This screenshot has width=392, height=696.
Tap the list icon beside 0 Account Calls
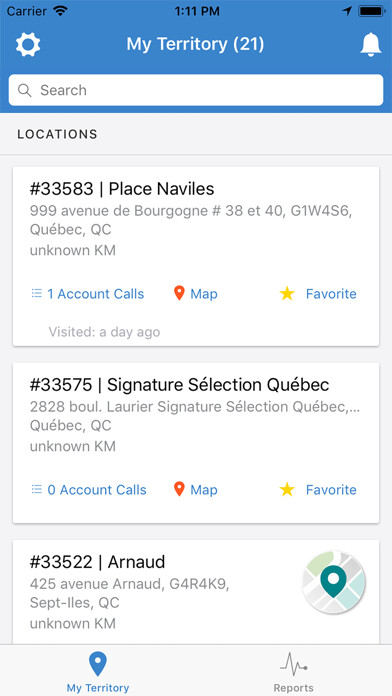click(x=36, y=489)
